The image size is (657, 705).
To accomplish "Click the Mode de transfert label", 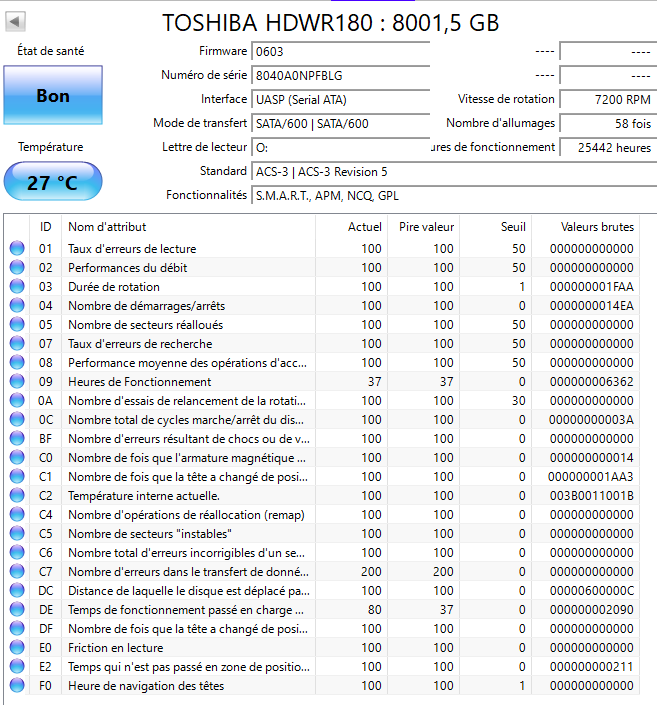I will point(200,123).
